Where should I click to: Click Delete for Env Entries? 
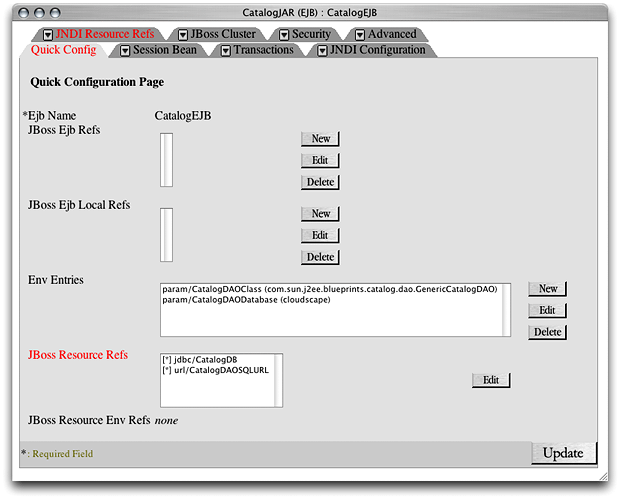[548, 332]
